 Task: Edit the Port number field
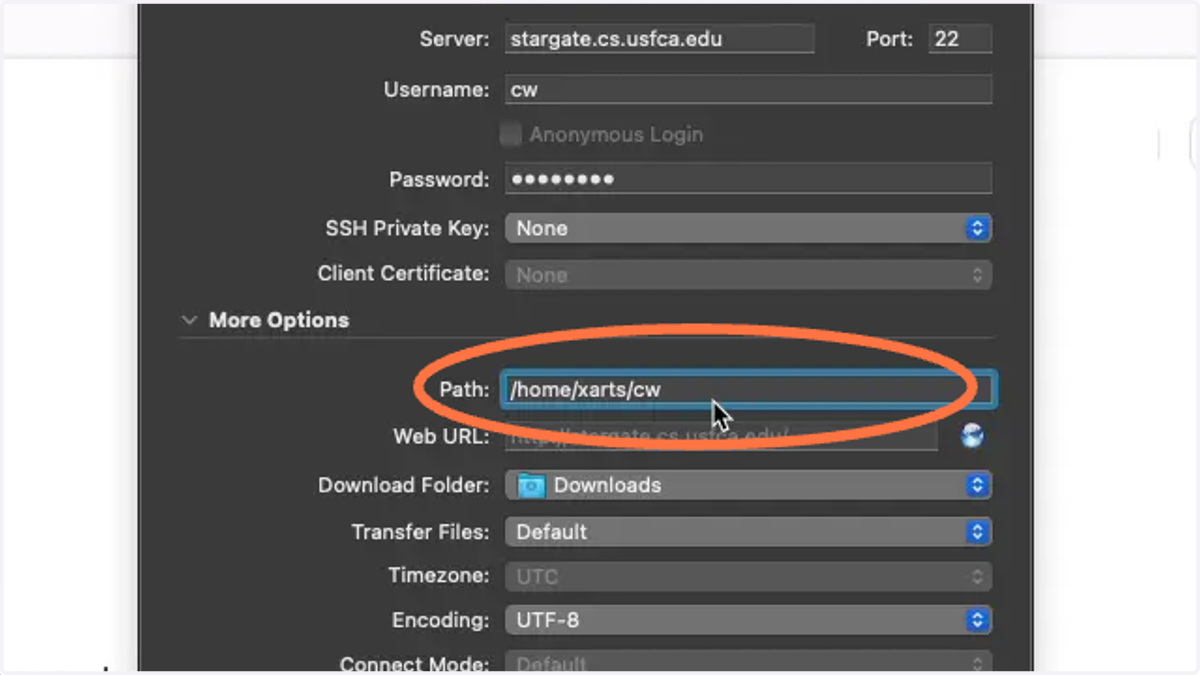coord(960,39)
